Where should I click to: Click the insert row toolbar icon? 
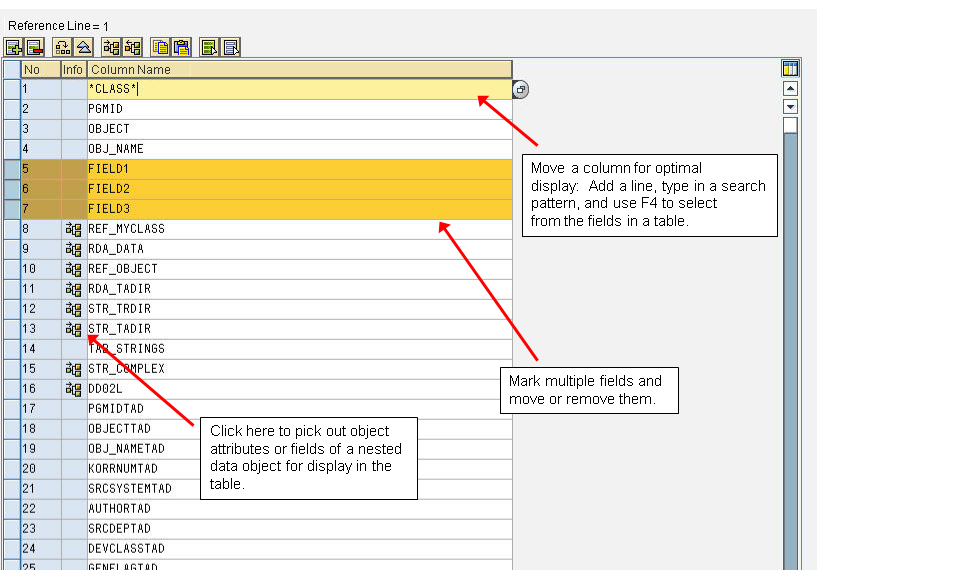click(13, 47)
